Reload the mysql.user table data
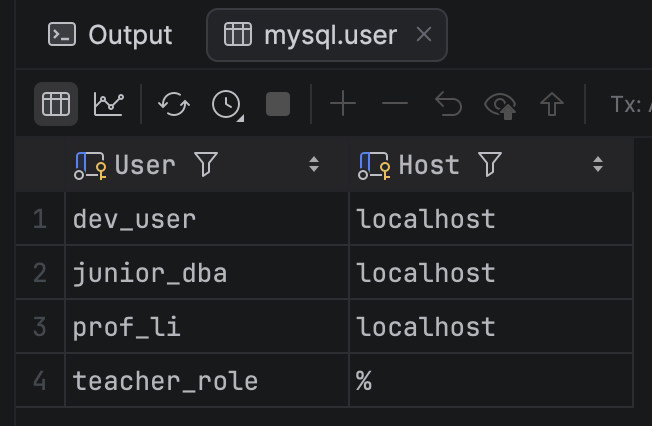Screen dimensions: 652x426 (174, 104)
